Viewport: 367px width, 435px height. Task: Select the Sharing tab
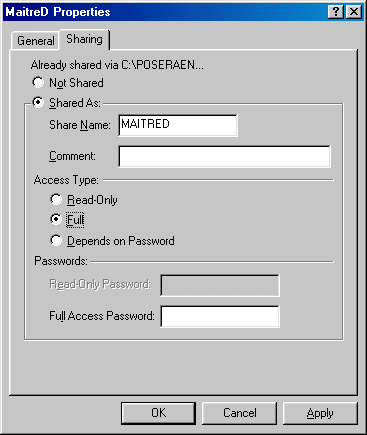(84, 39)
